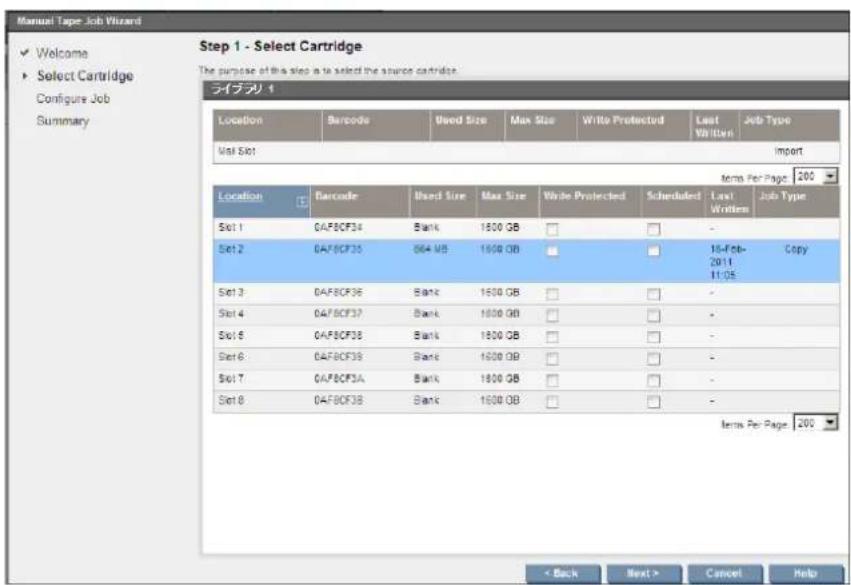Select the Slot 5 row
This screenshot has height=585, width=851.
(x=526, y=336)
